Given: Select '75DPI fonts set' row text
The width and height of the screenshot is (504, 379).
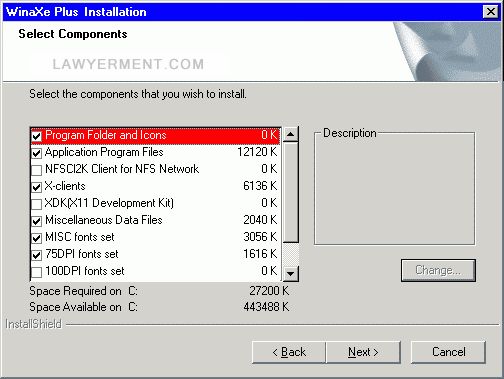Looking at the screenshot, I should (82, 254).
